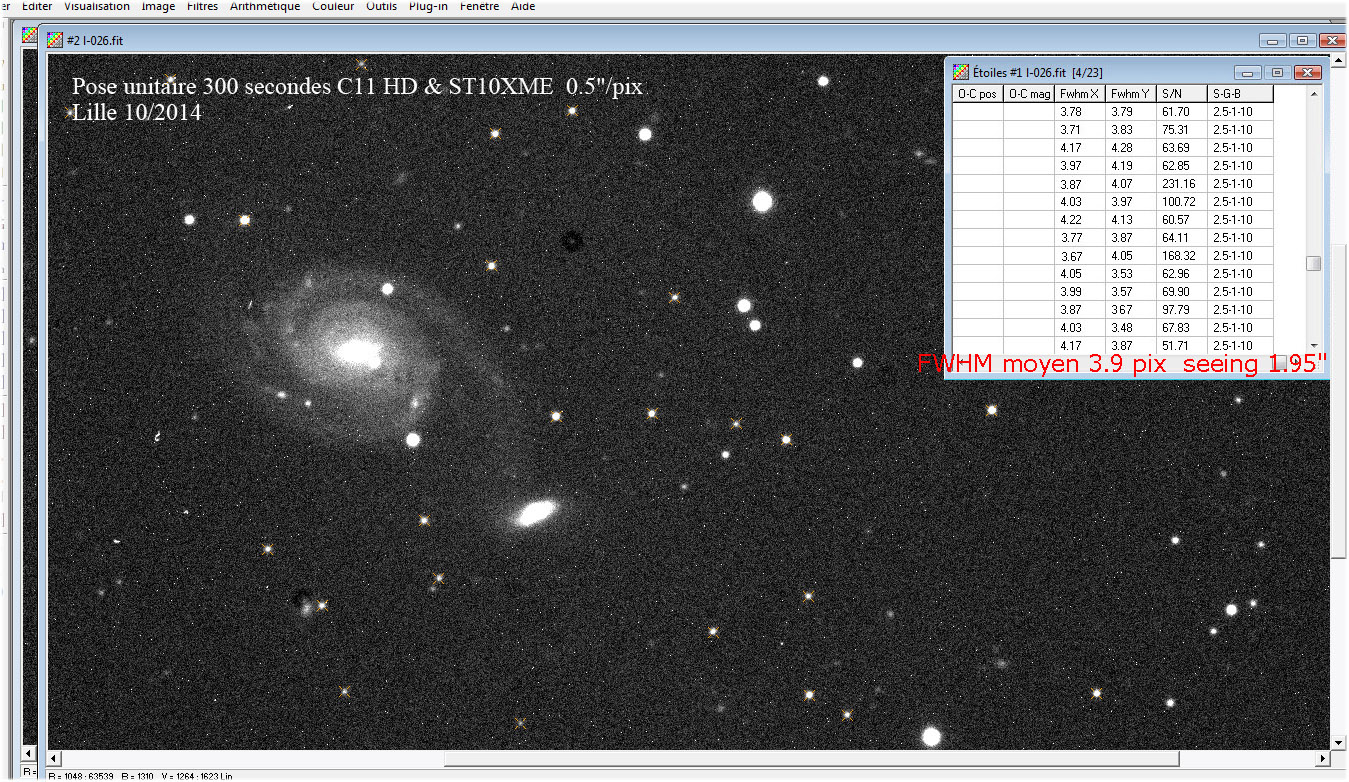
Task: Select the S/N cell 97.79
Action: click(x=1183, y=310)
